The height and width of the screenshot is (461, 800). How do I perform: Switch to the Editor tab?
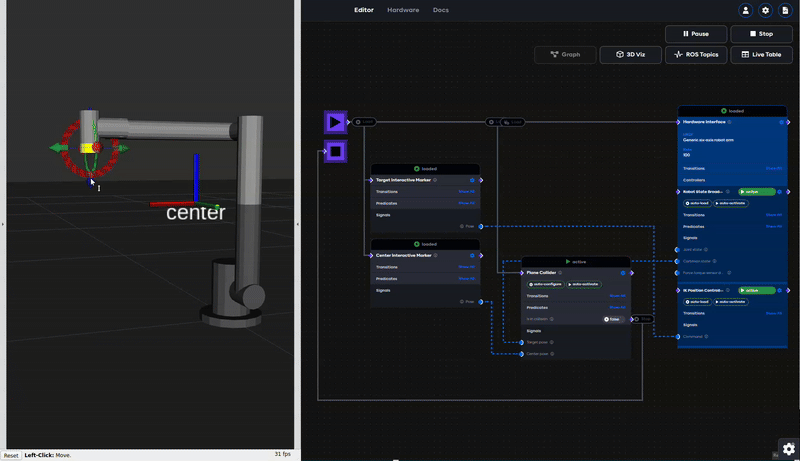click(364, 10)
